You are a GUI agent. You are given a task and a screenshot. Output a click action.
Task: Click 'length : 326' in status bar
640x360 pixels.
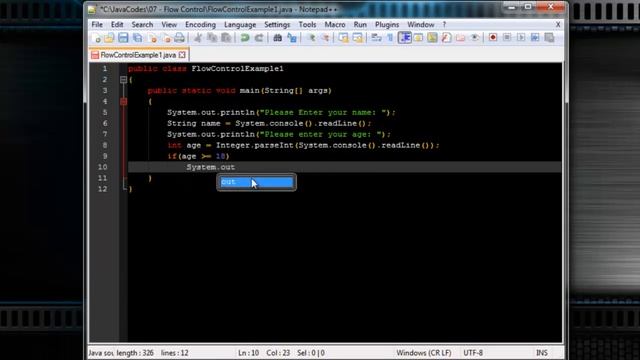coord(135,353)
